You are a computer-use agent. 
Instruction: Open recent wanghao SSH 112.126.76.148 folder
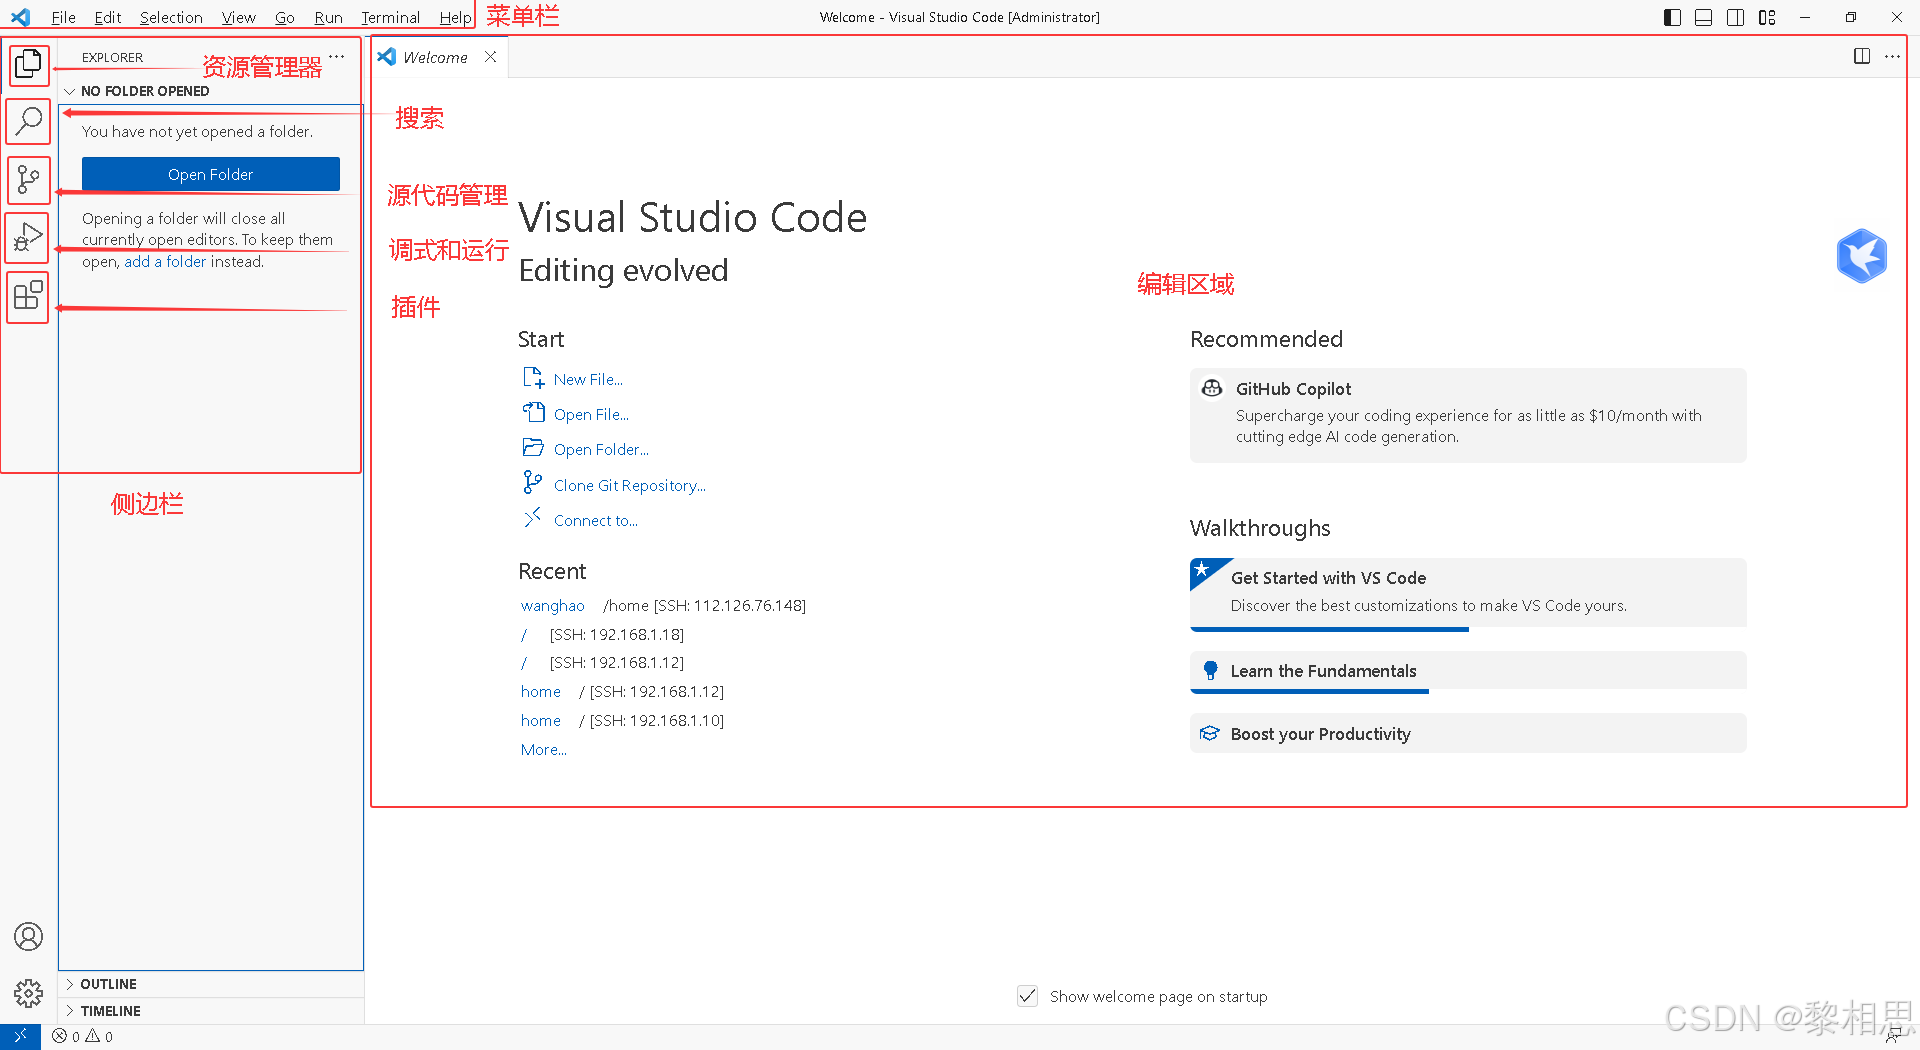552,606
